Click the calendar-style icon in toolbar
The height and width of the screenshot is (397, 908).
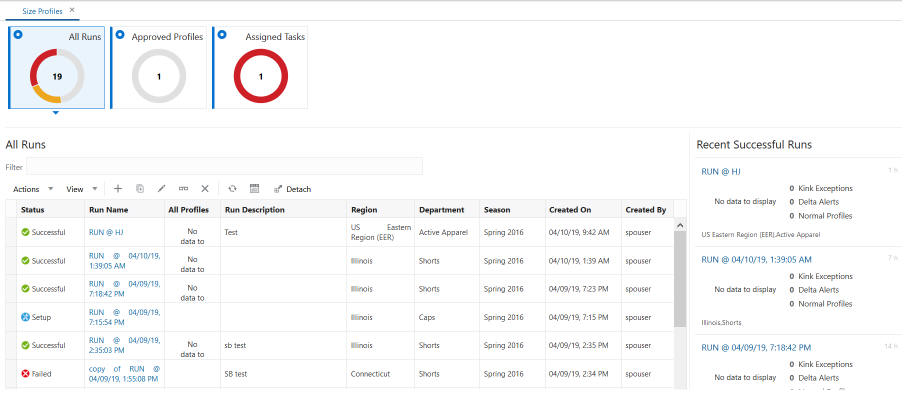tap(254, 189)
